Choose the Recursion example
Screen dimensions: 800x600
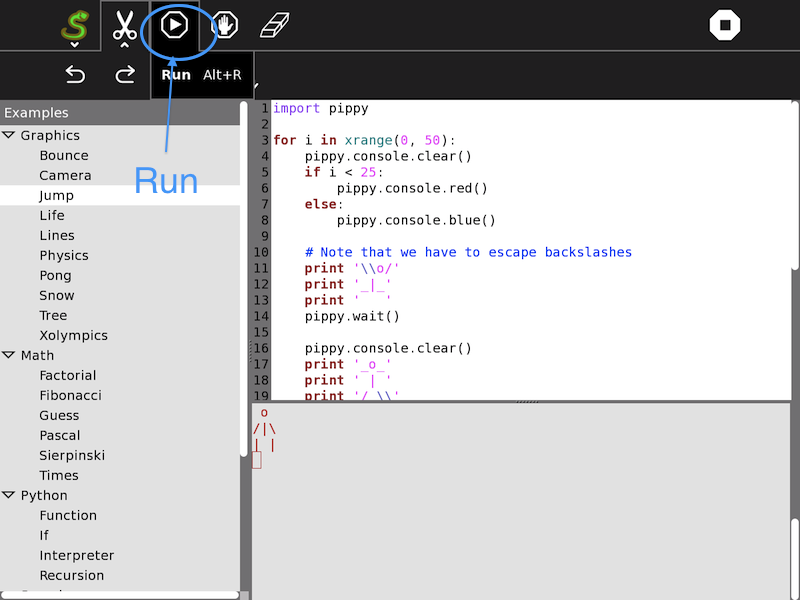tap(71, 575)
